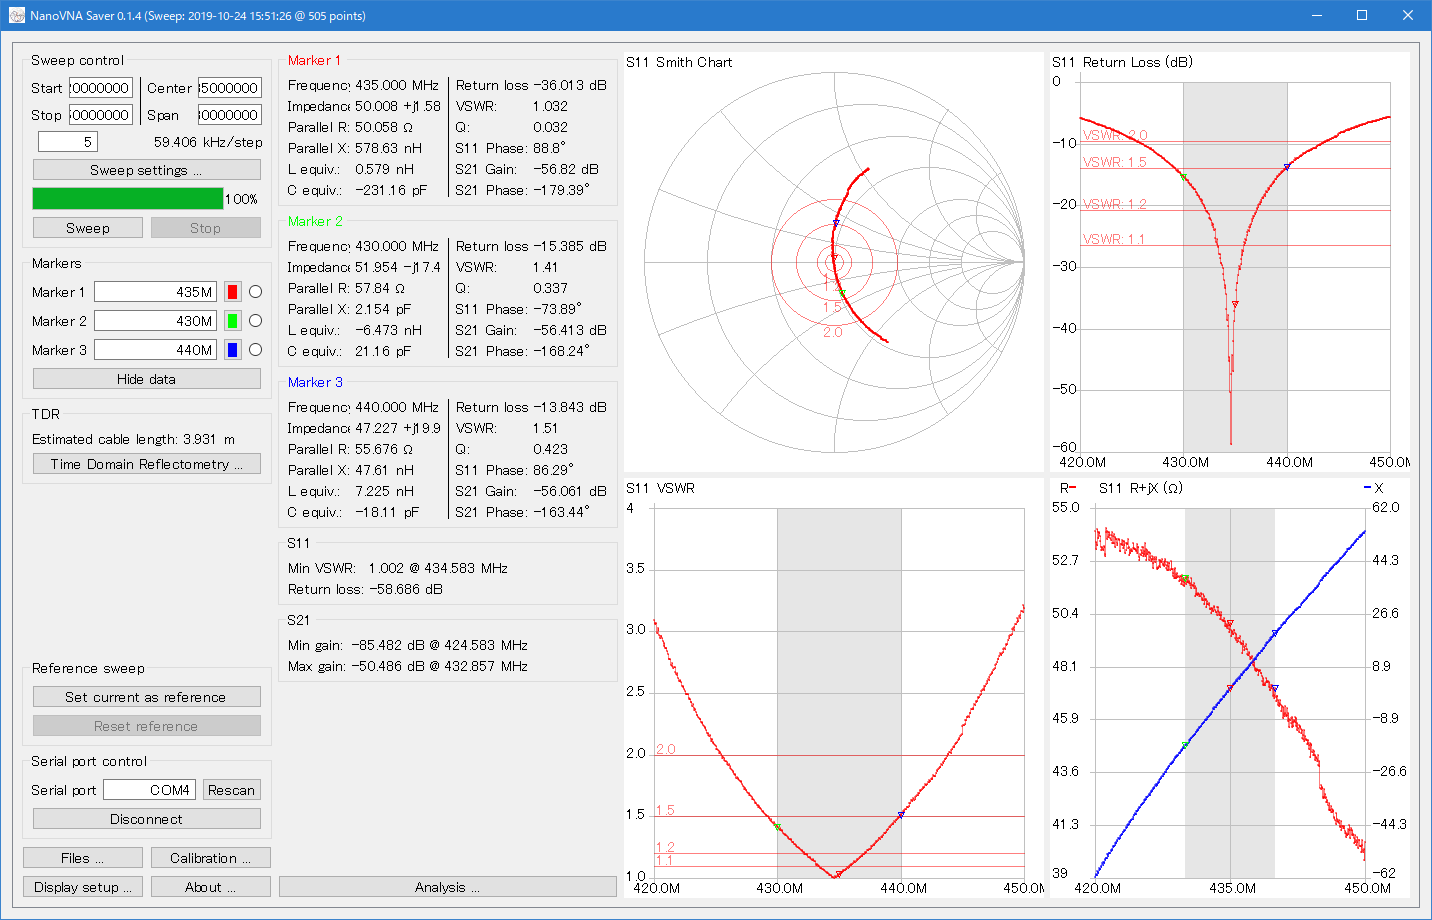The image size is (1432, 920).
Task: Open the Files dialog
Action: click(82, 858)
